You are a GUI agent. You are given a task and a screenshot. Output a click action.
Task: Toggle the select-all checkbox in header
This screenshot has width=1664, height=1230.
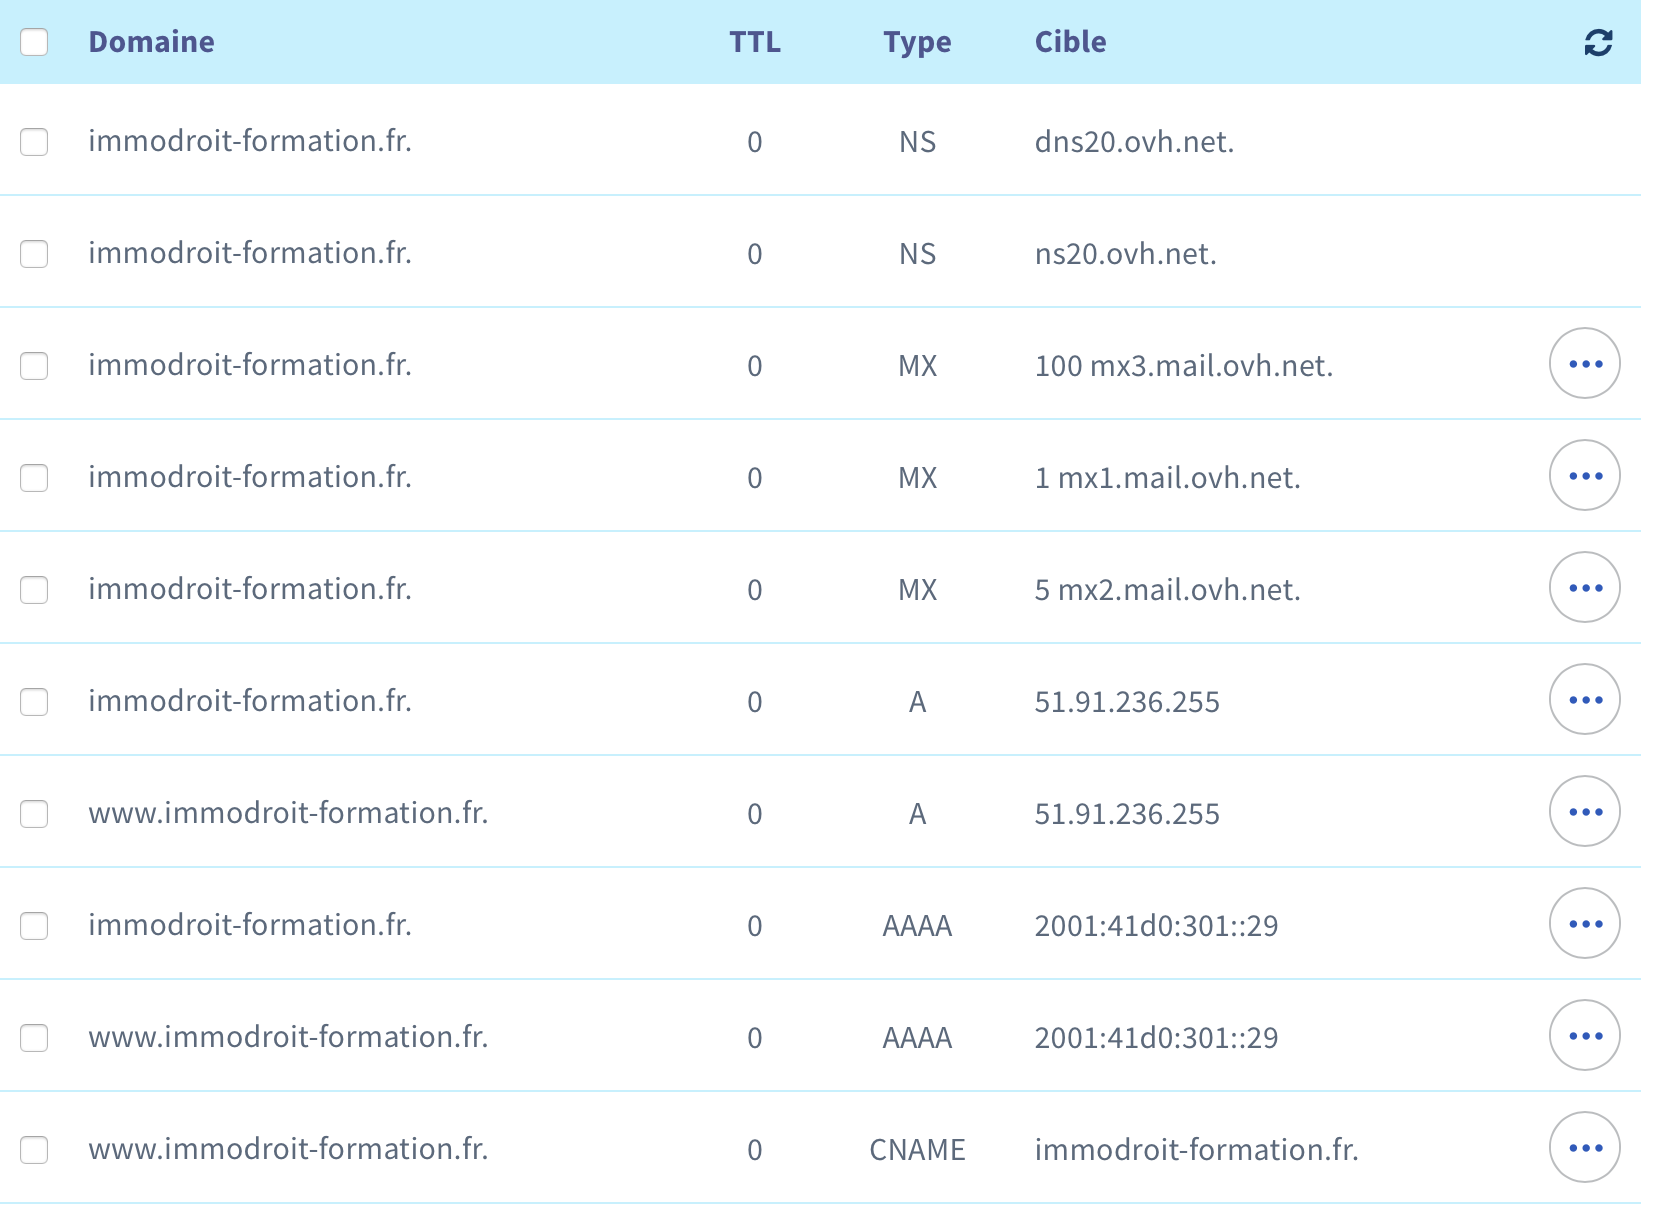[x=34, y=42]
